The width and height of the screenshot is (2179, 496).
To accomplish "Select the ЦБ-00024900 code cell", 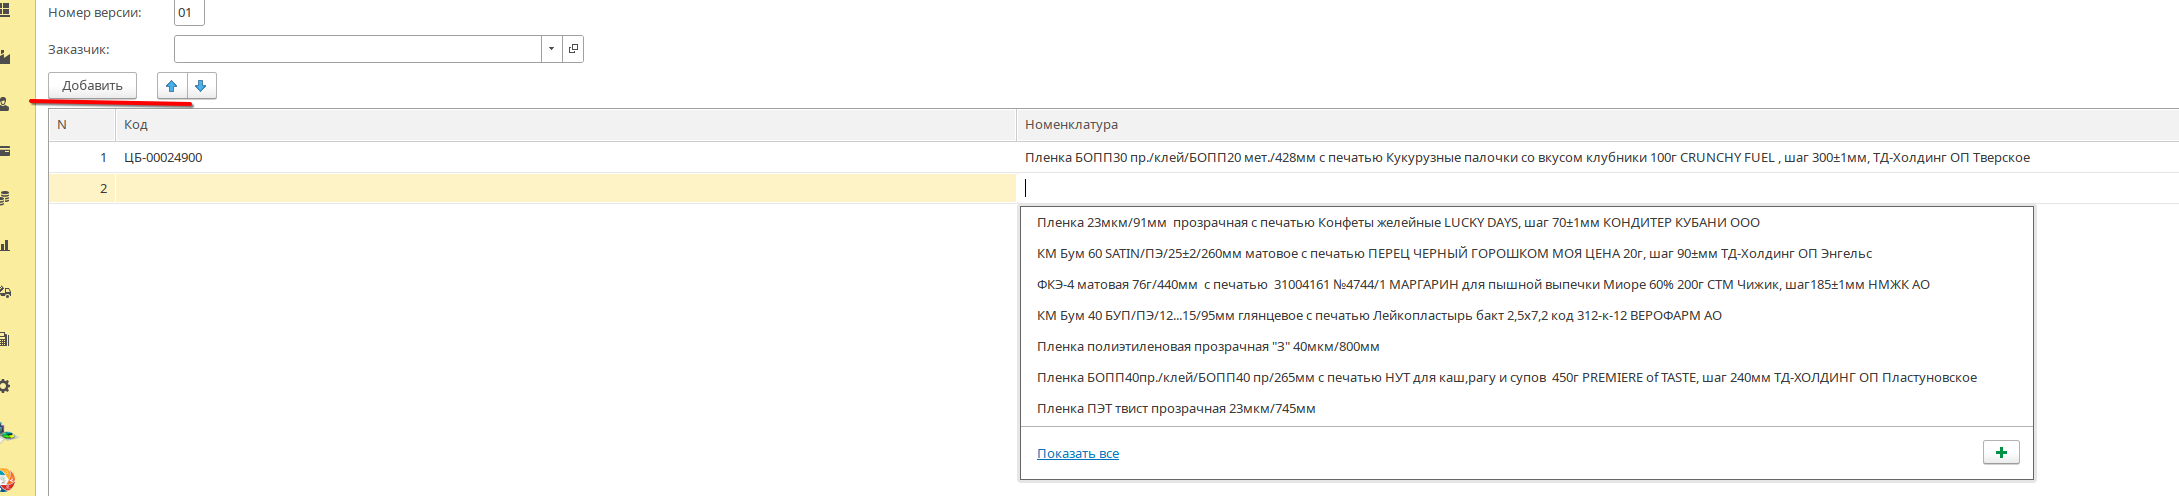I will click(x=163, y=157).
